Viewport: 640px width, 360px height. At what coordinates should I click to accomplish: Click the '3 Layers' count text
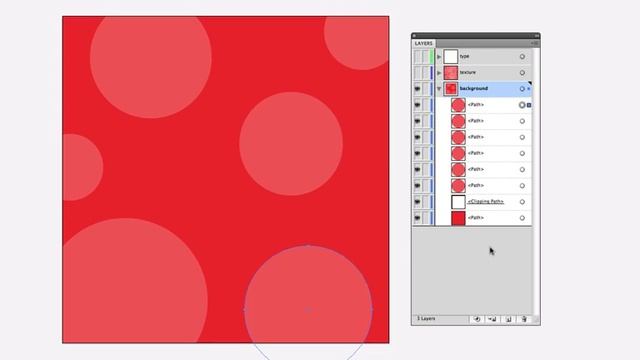(426, 318)
